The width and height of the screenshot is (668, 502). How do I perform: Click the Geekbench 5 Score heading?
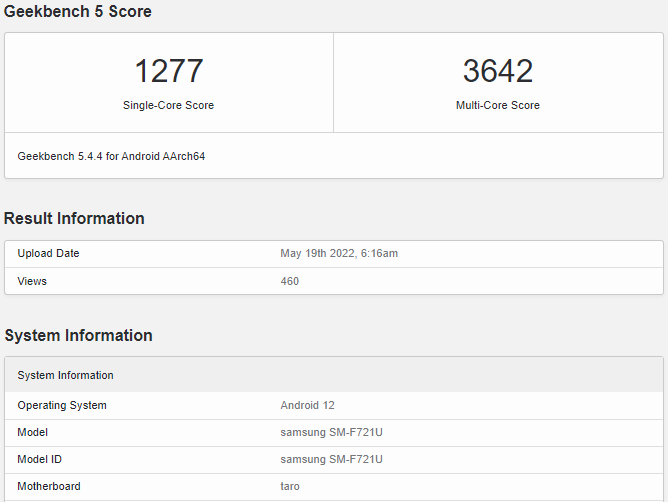tap(78, 11)
